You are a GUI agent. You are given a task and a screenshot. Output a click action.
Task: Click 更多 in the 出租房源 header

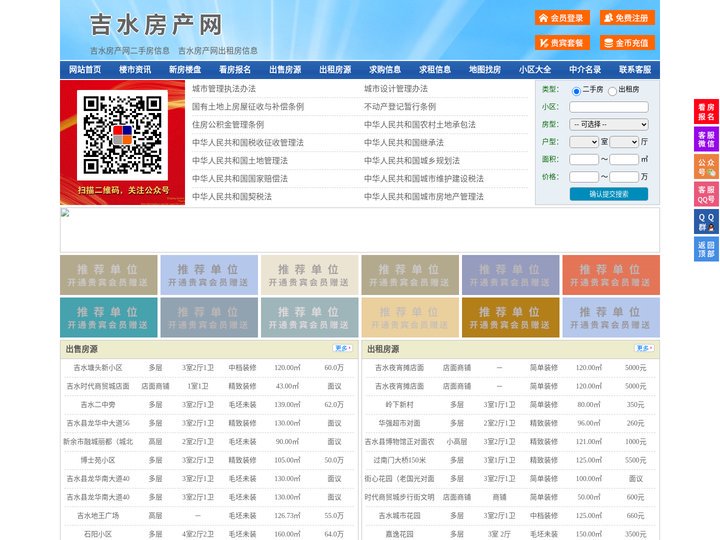coord(644,349)
